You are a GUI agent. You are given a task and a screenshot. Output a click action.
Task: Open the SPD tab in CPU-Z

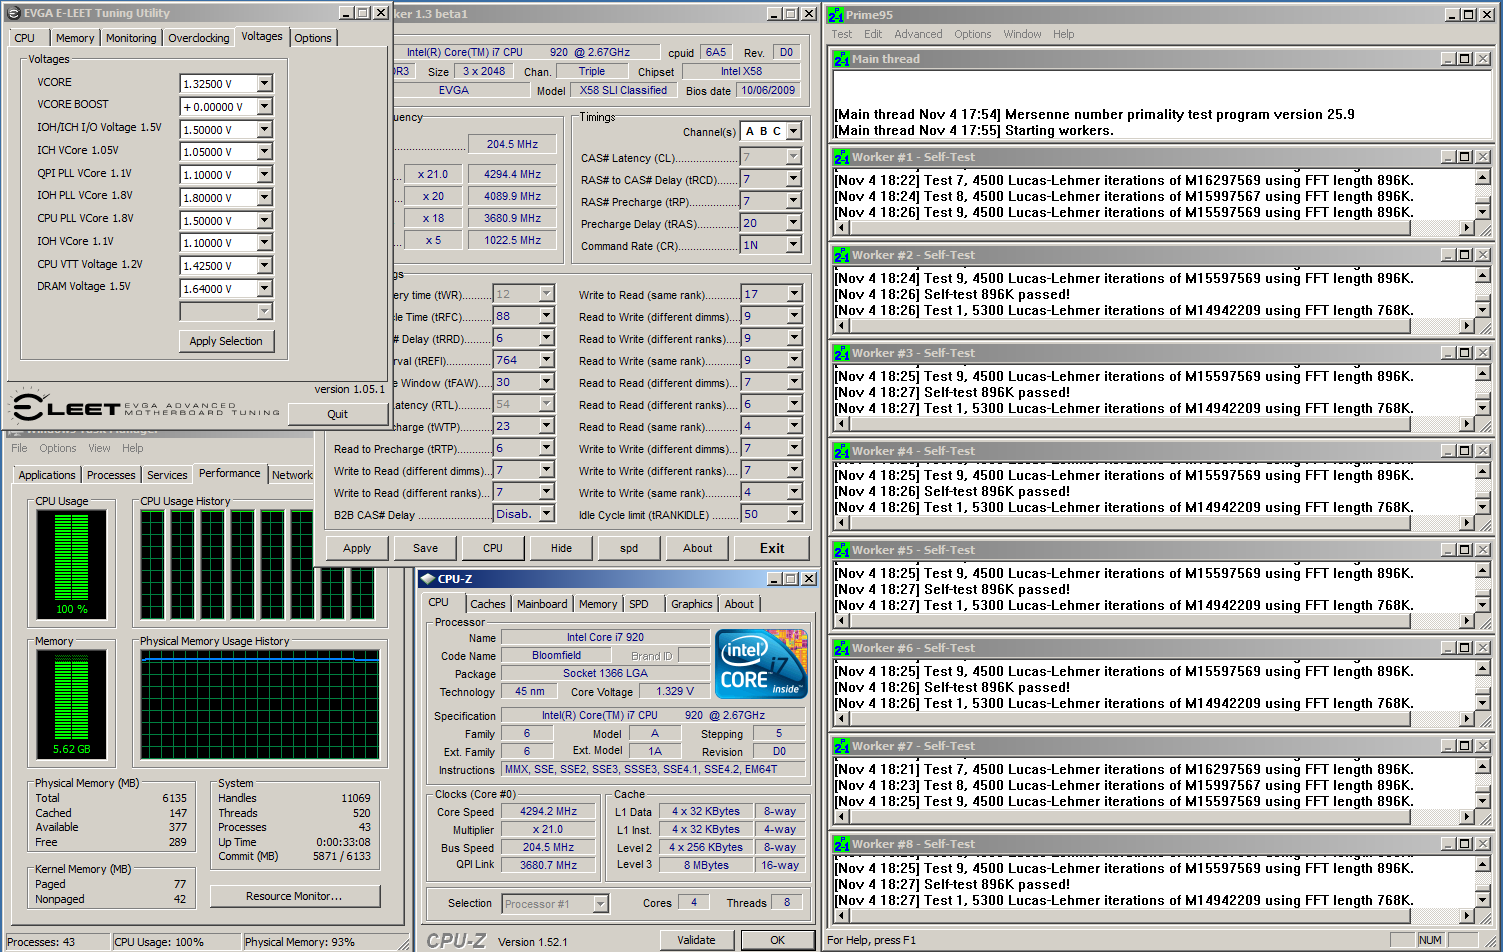pos(639,604)
